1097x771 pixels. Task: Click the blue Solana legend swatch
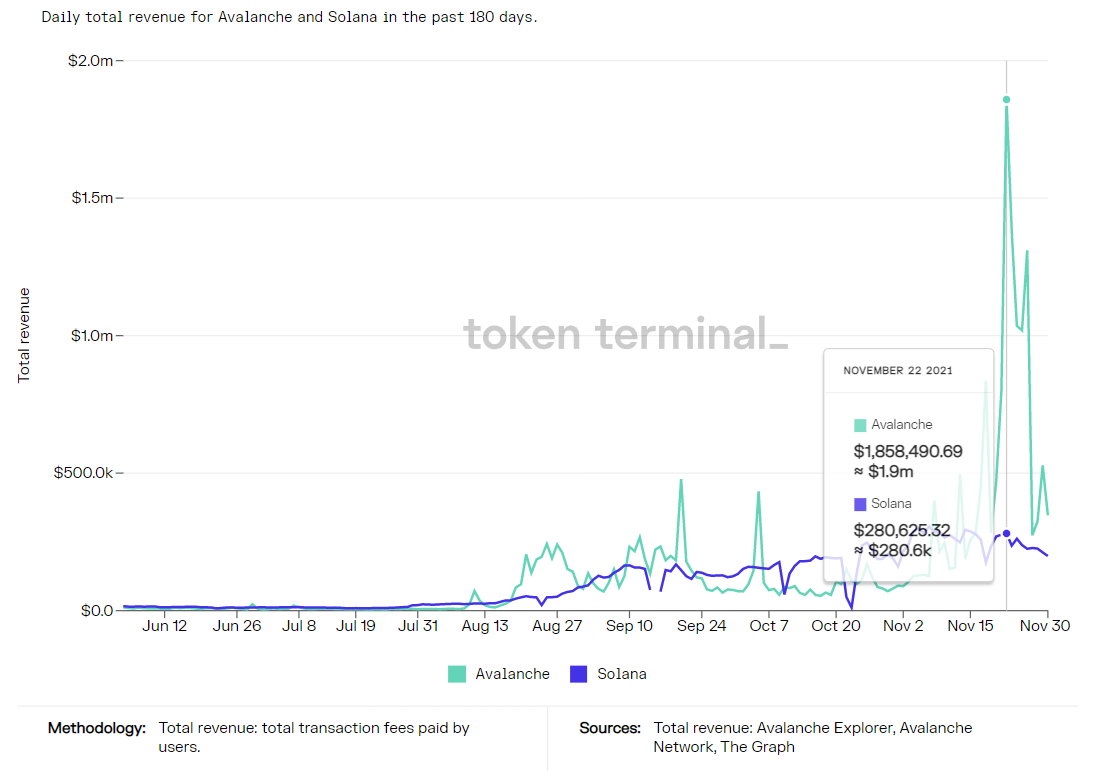(x=579, y=674)
